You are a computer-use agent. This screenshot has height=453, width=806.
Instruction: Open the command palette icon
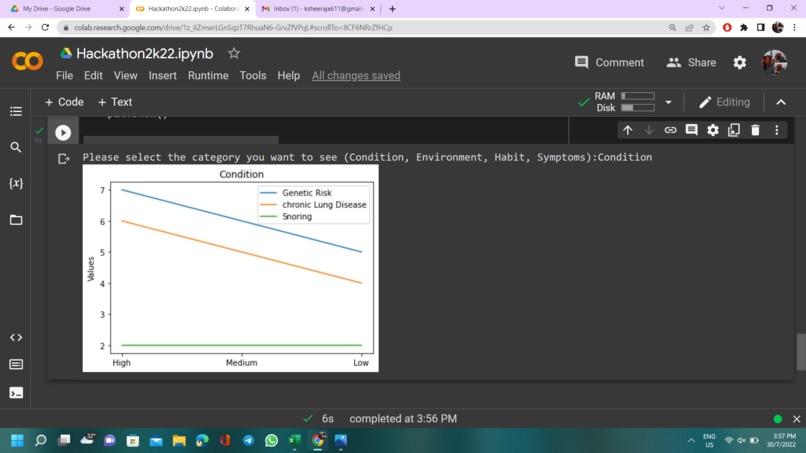tap(16, 365)
